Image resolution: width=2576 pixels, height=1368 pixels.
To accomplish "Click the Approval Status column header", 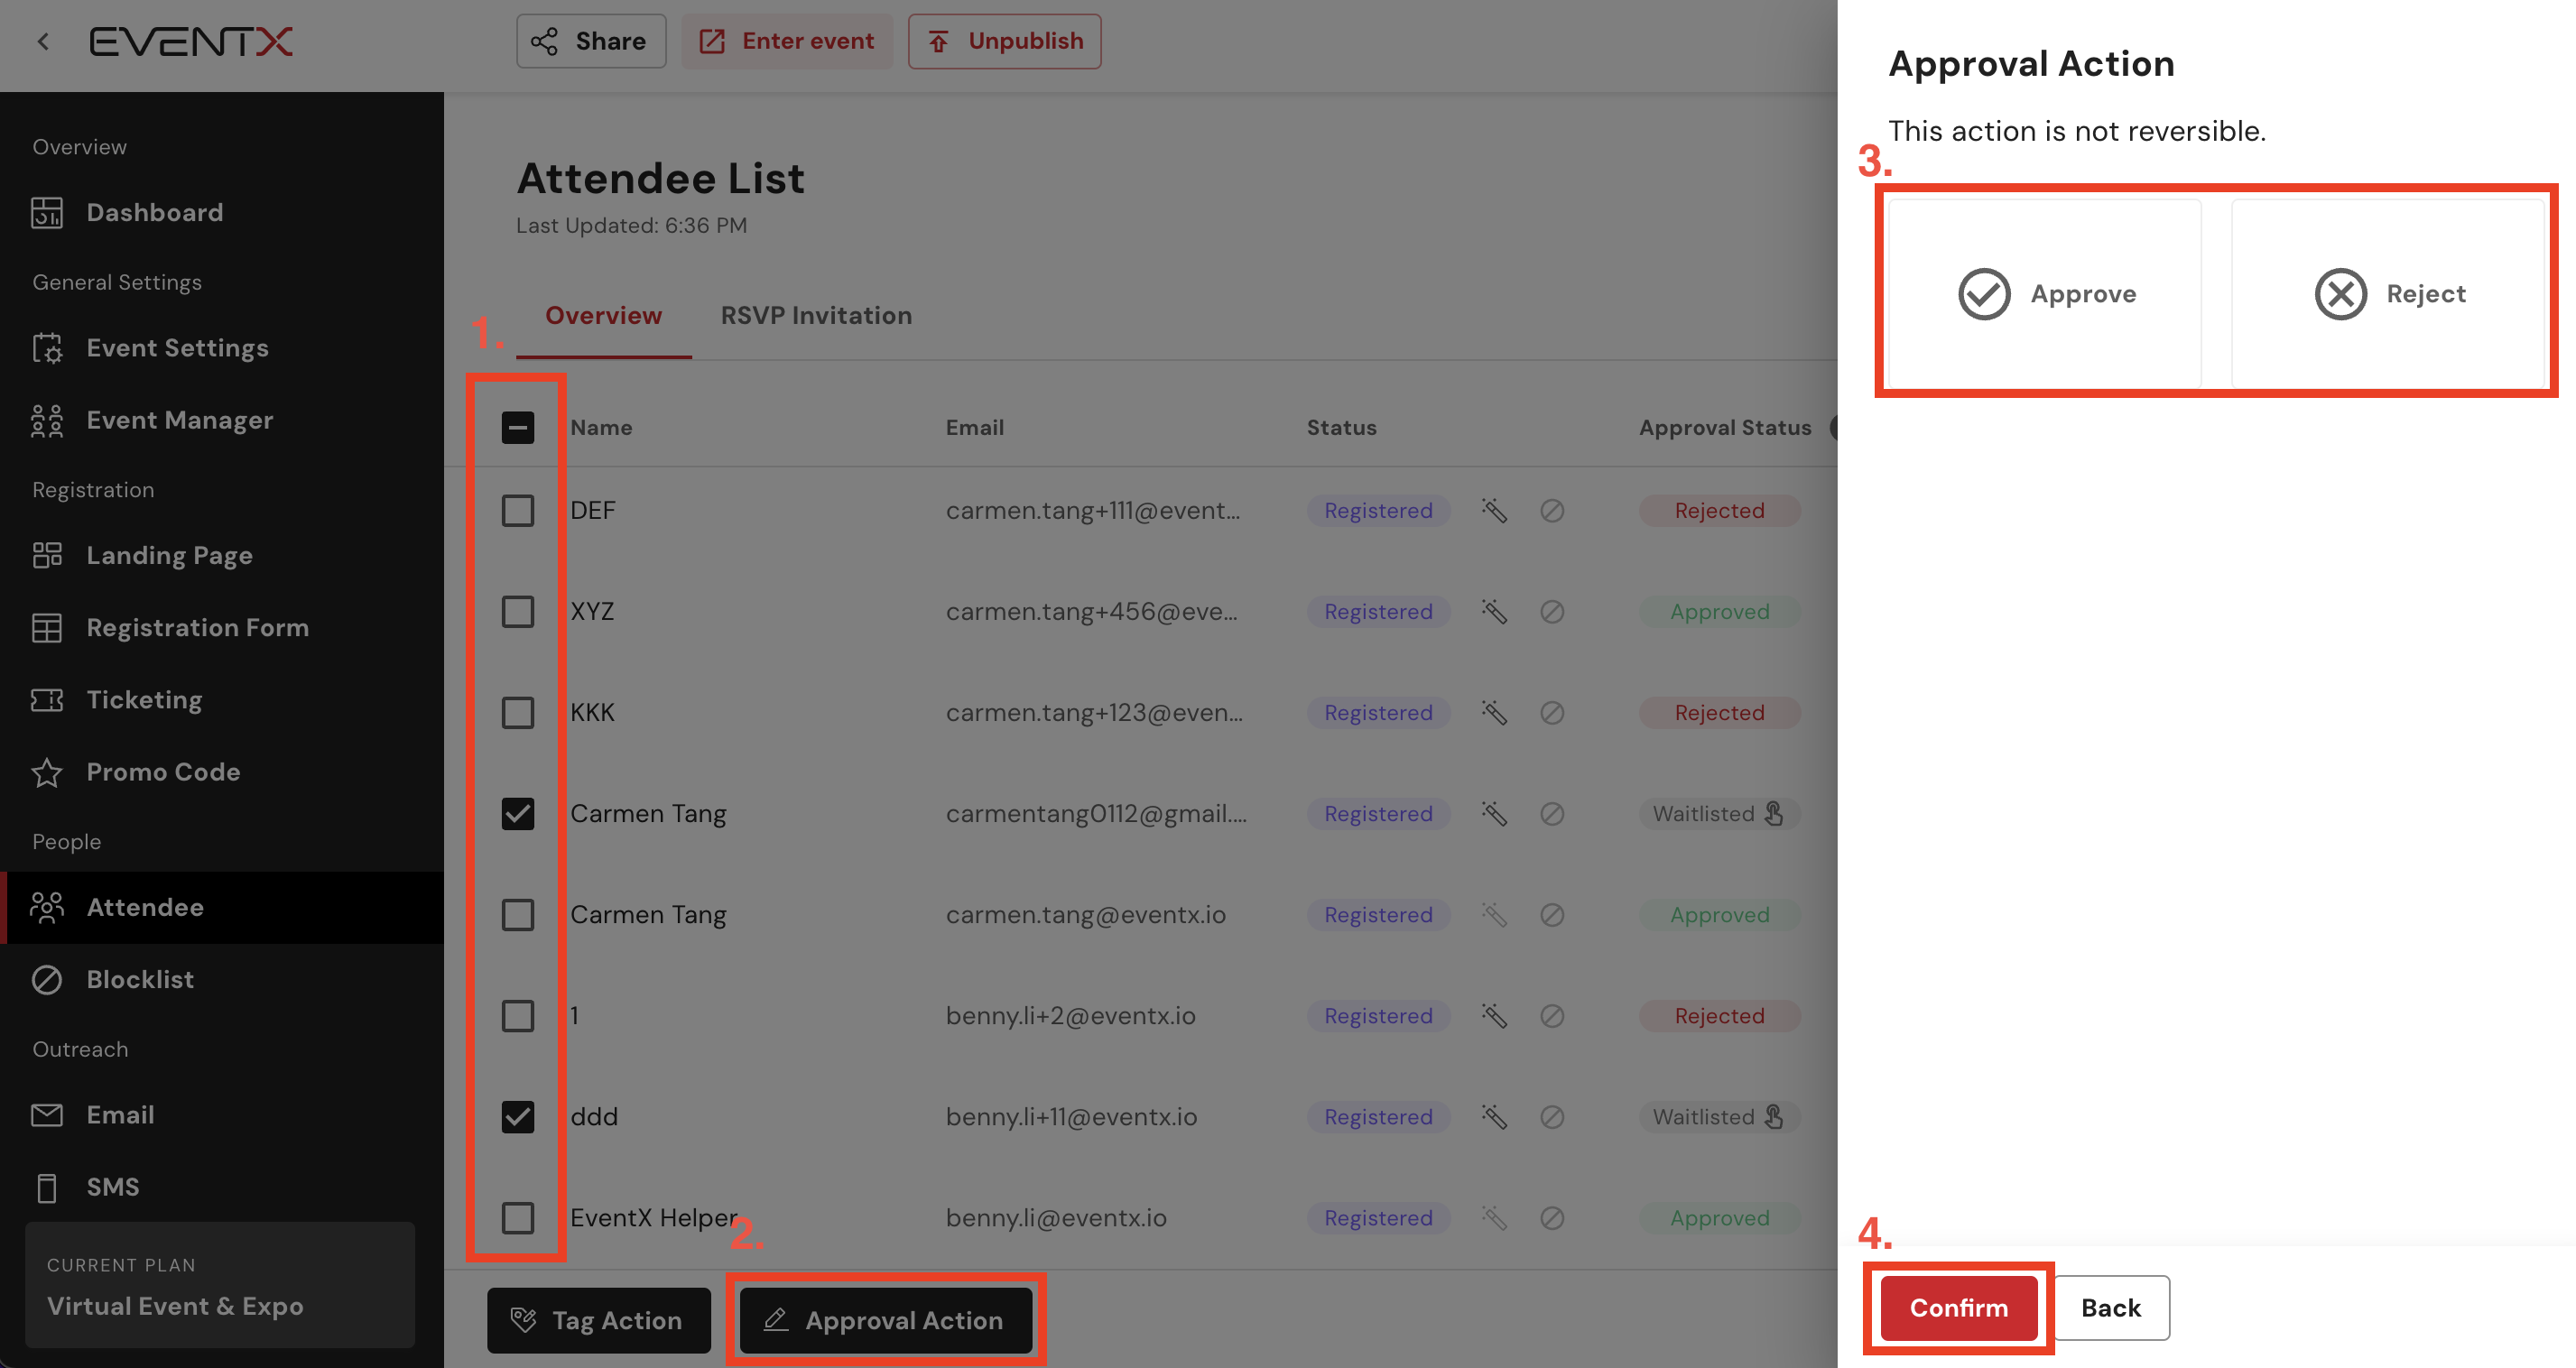I will (1724, 427).
